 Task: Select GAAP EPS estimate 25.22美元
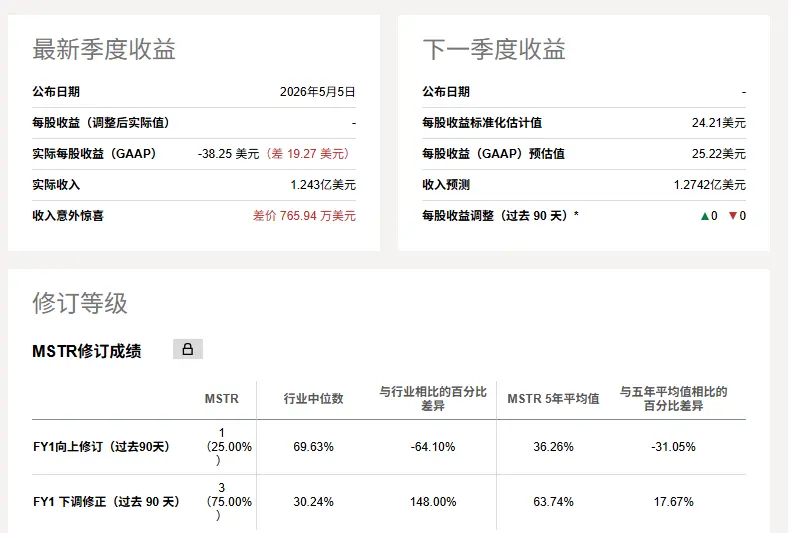[718, 154]
